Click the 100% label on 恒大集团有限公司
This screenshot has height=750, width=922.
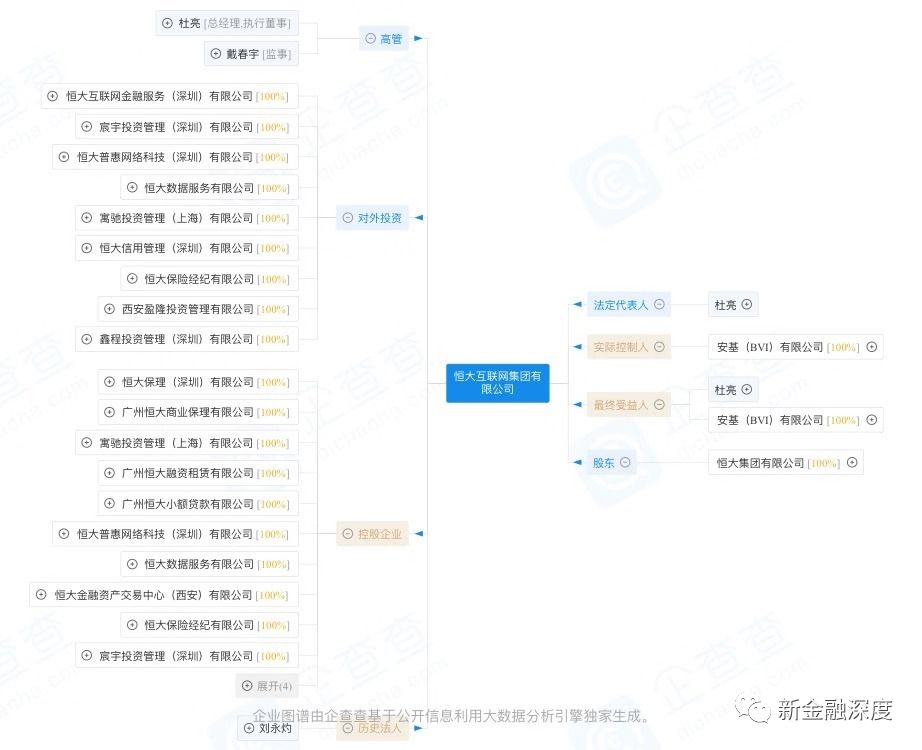click(x=824, y=464)
